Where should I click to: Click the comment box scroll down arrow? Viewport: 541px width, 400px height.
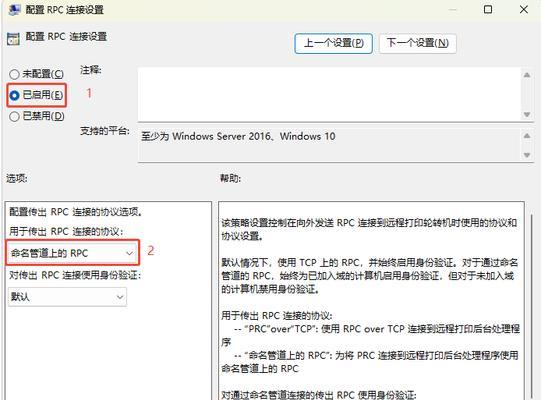click(x=527, y=114)
